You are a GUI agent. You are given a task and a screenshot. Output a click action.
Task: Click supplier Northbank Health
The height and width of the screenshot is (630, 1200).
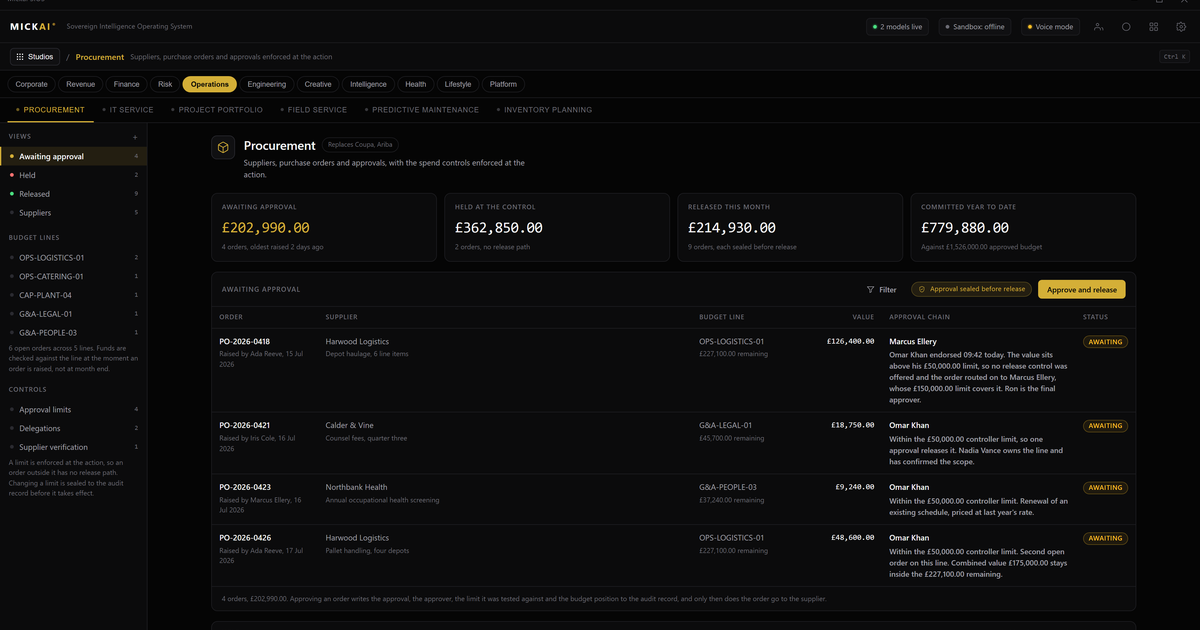(356, 487)
